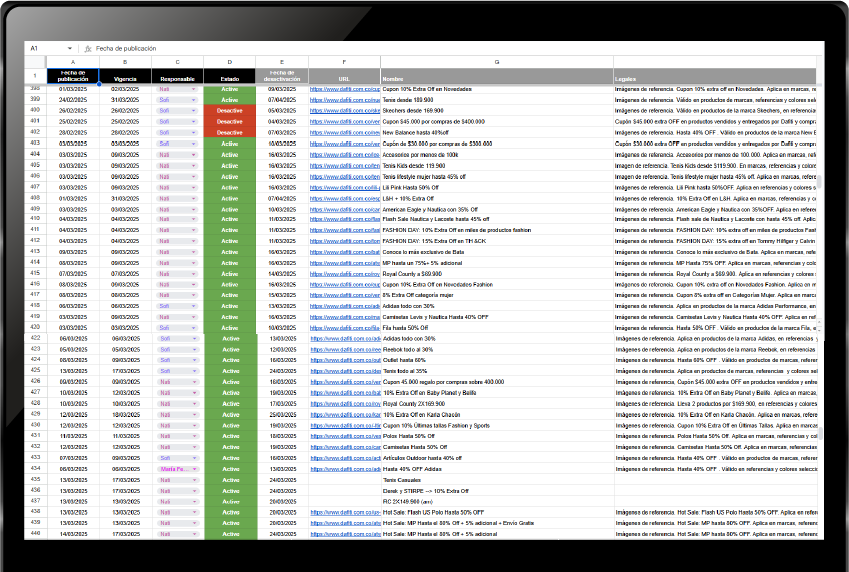Viewport: 849px width, 572px height.
Task: Select column B header
Action: click(125, 62)
